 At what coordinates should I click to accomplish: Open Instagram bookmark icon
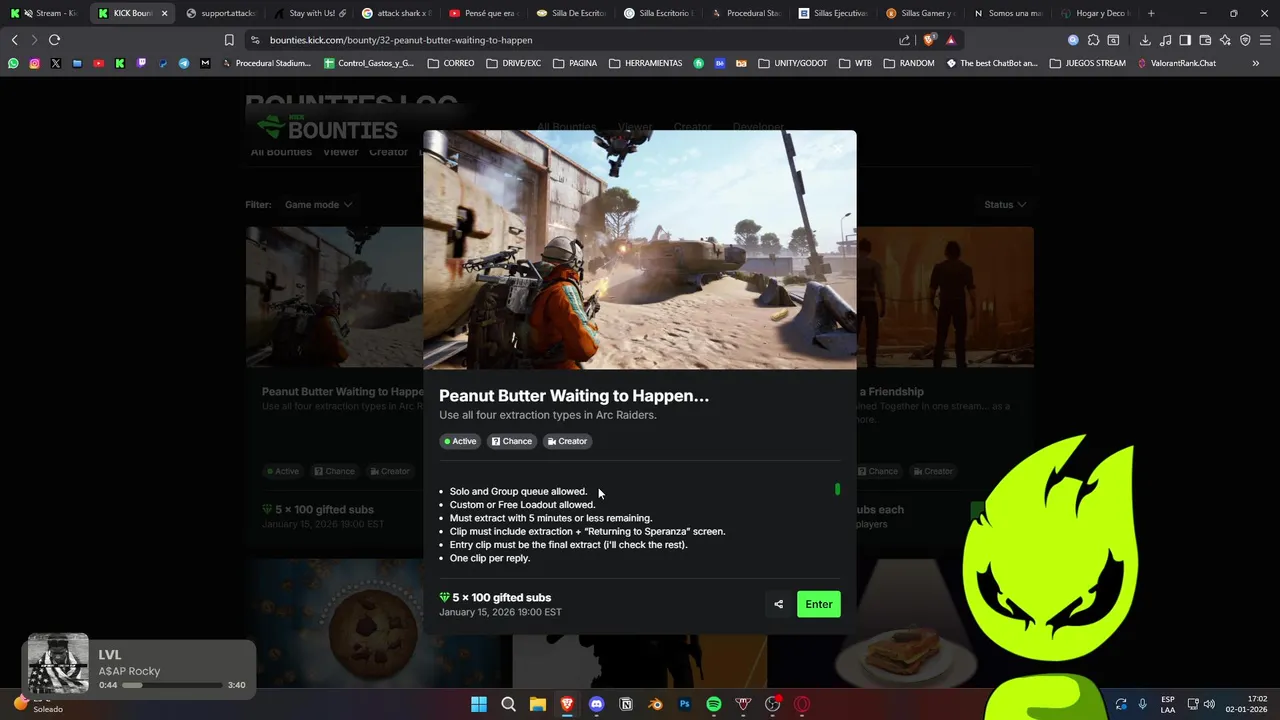pos(34,63)
